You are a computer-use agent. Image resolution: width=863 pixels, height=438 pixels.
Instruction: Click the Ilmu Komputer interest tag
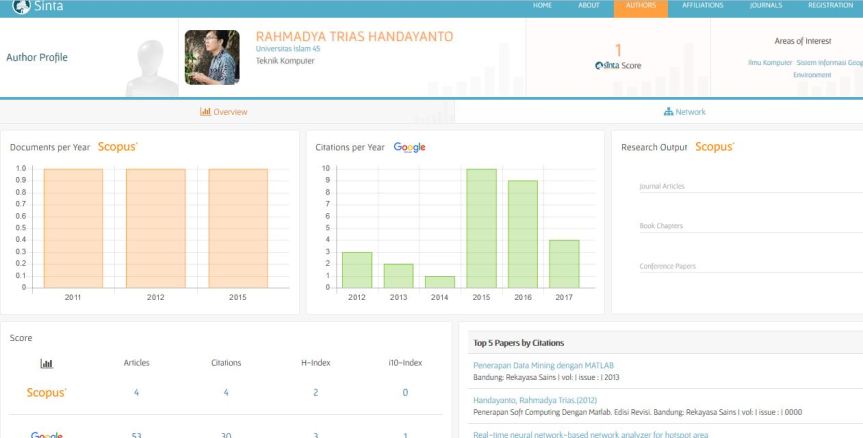[x=770, y=62]
